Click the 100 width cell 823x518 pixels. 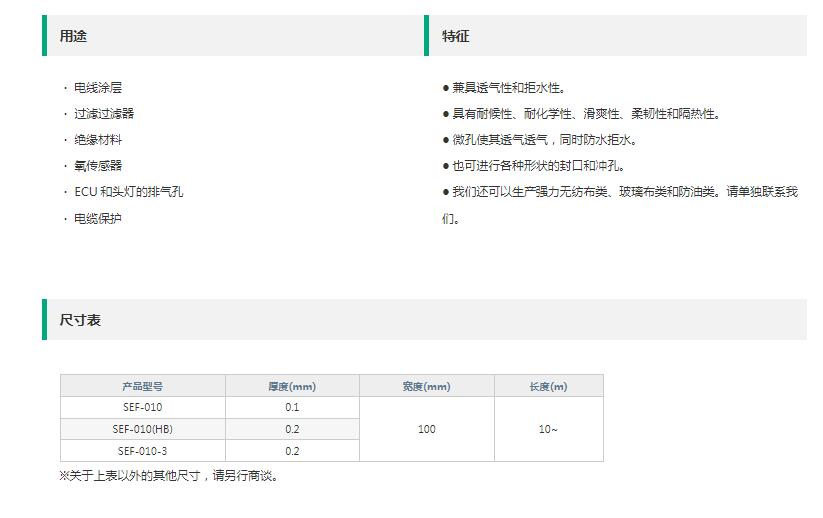pyautogui.click(x=427, y=429)
